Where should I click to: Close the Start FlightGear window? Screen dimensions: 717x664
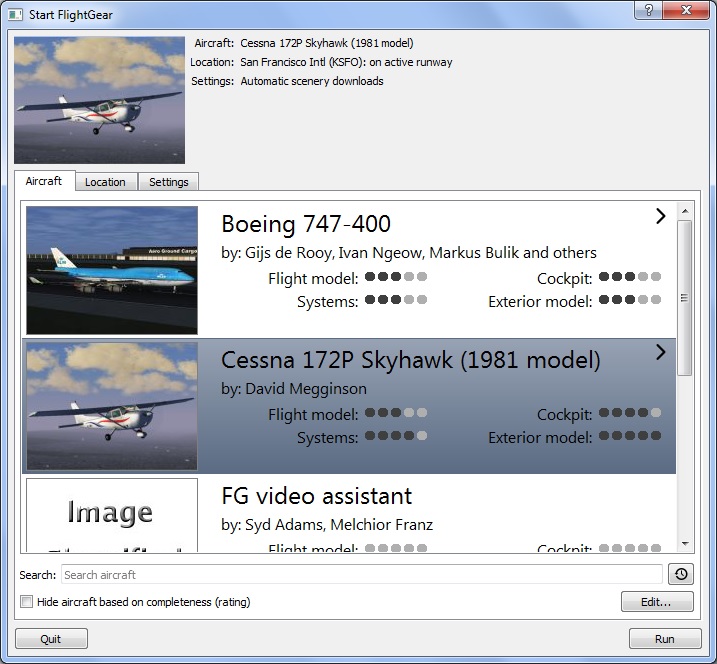click(x=685, y=10)
